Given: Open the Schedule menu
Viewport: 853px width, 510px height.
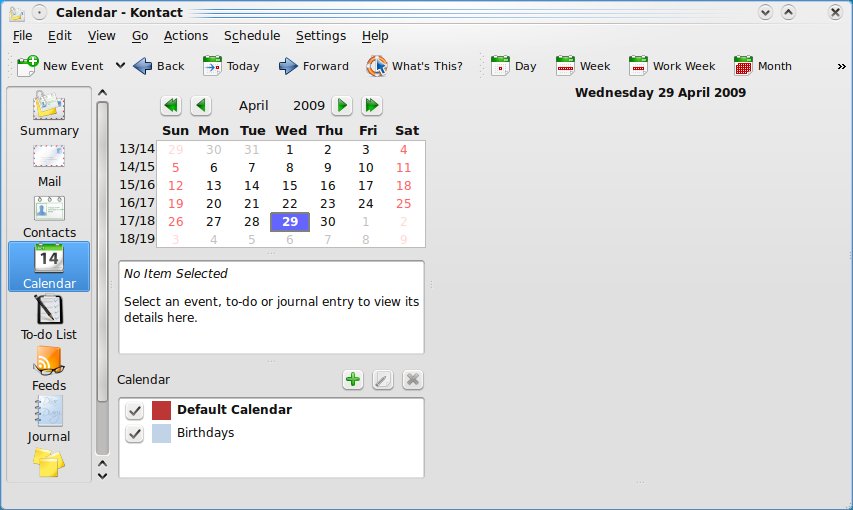Looking at the screenshot, I should (x=252, y=36).
